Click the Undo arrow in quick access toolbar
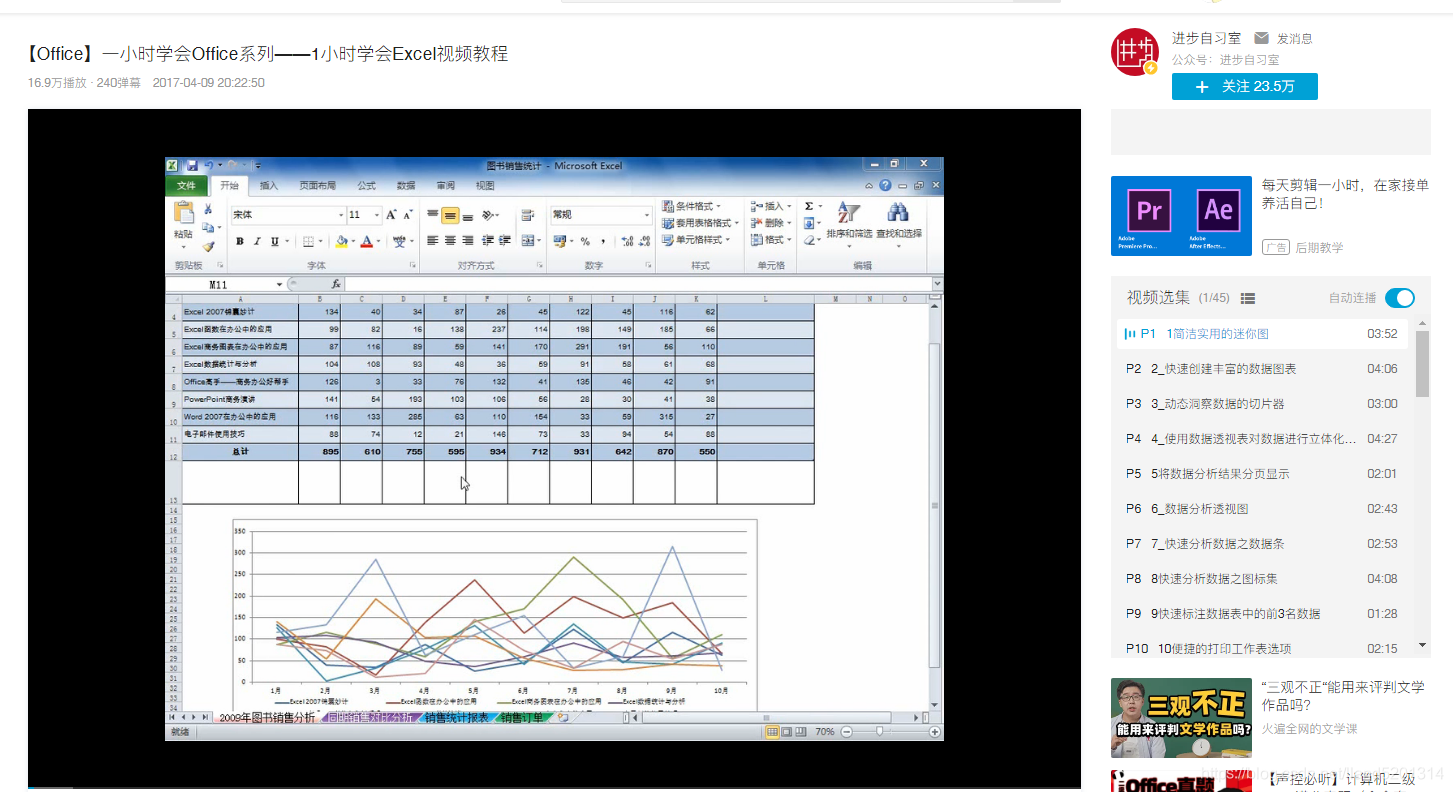The width and height of the screenshot is (1453, 792). [209, 165]
